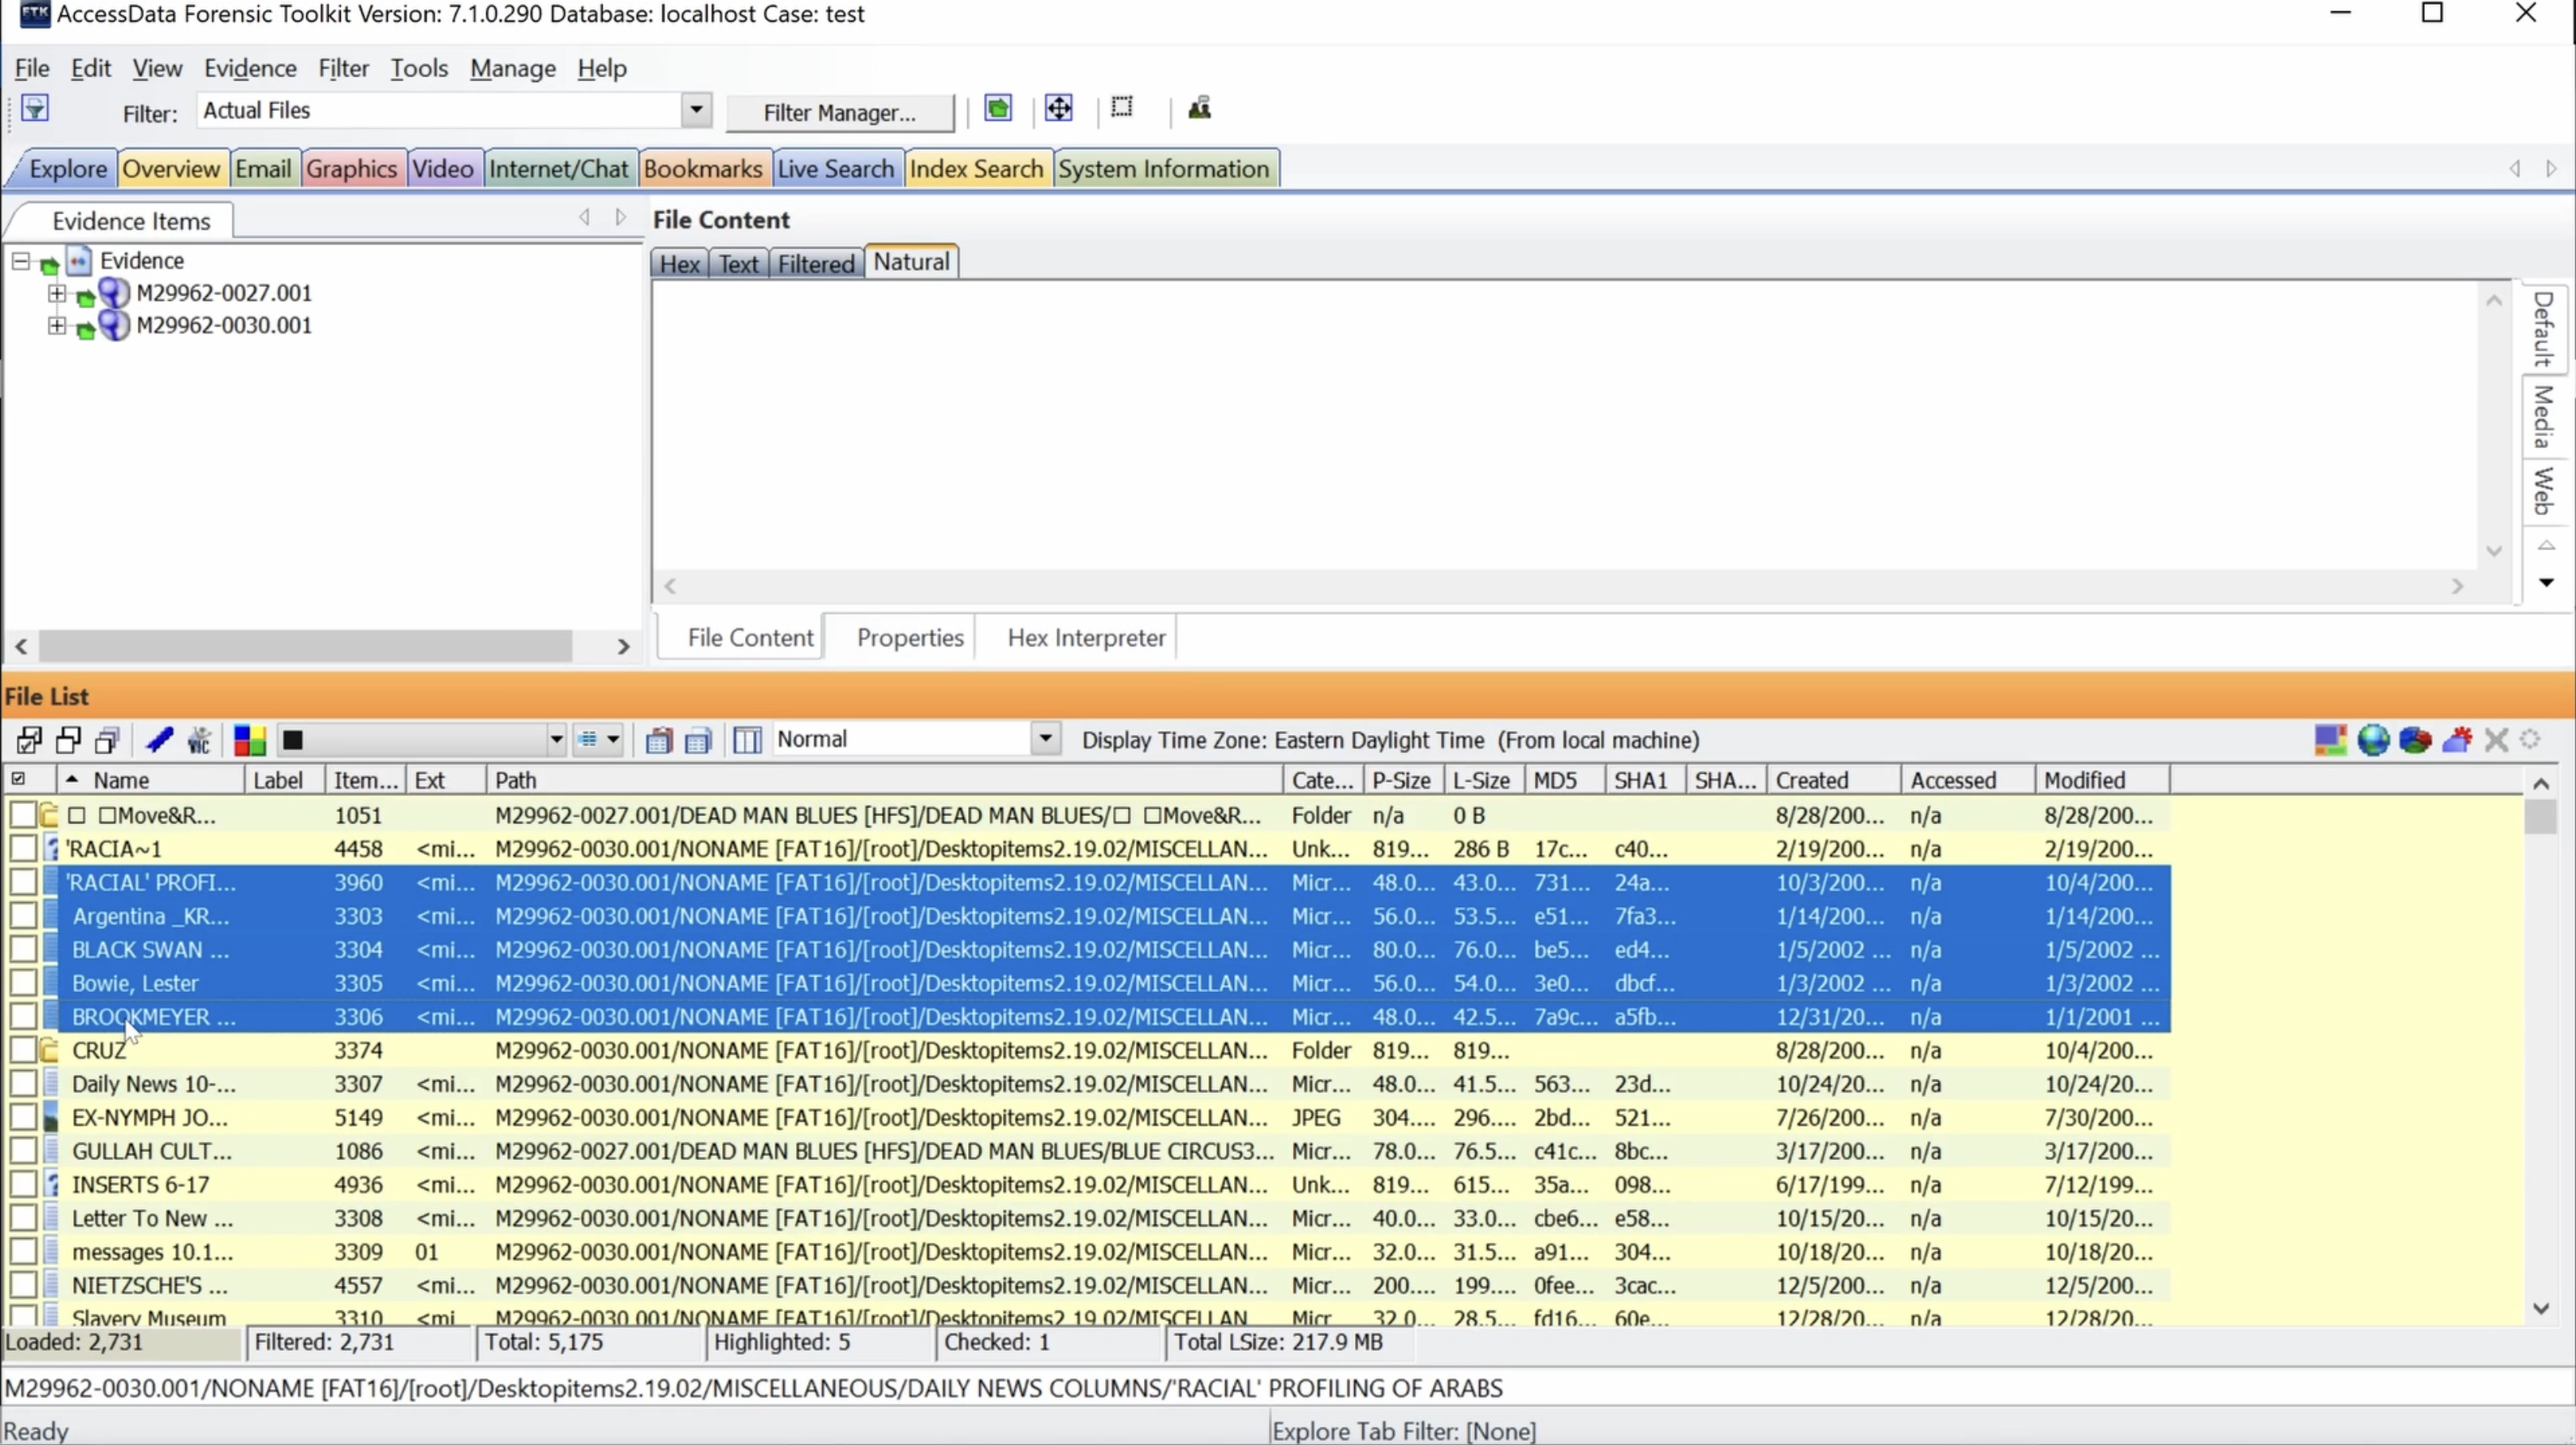Open the Filter dropdown showing Actual Files

pos(696,109)
